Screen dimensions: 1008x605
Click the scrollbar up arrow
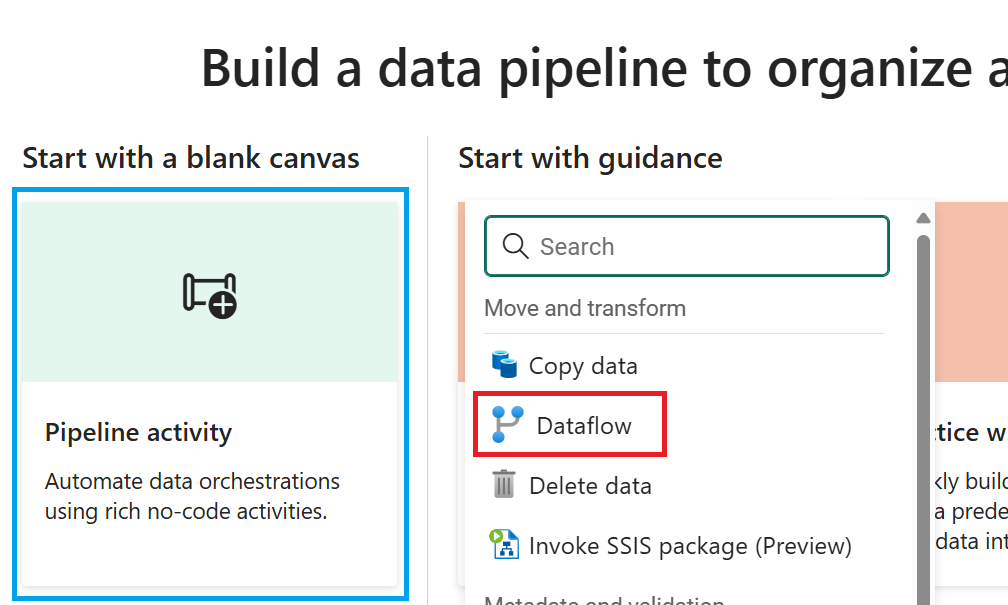click(x=923, y=217)
